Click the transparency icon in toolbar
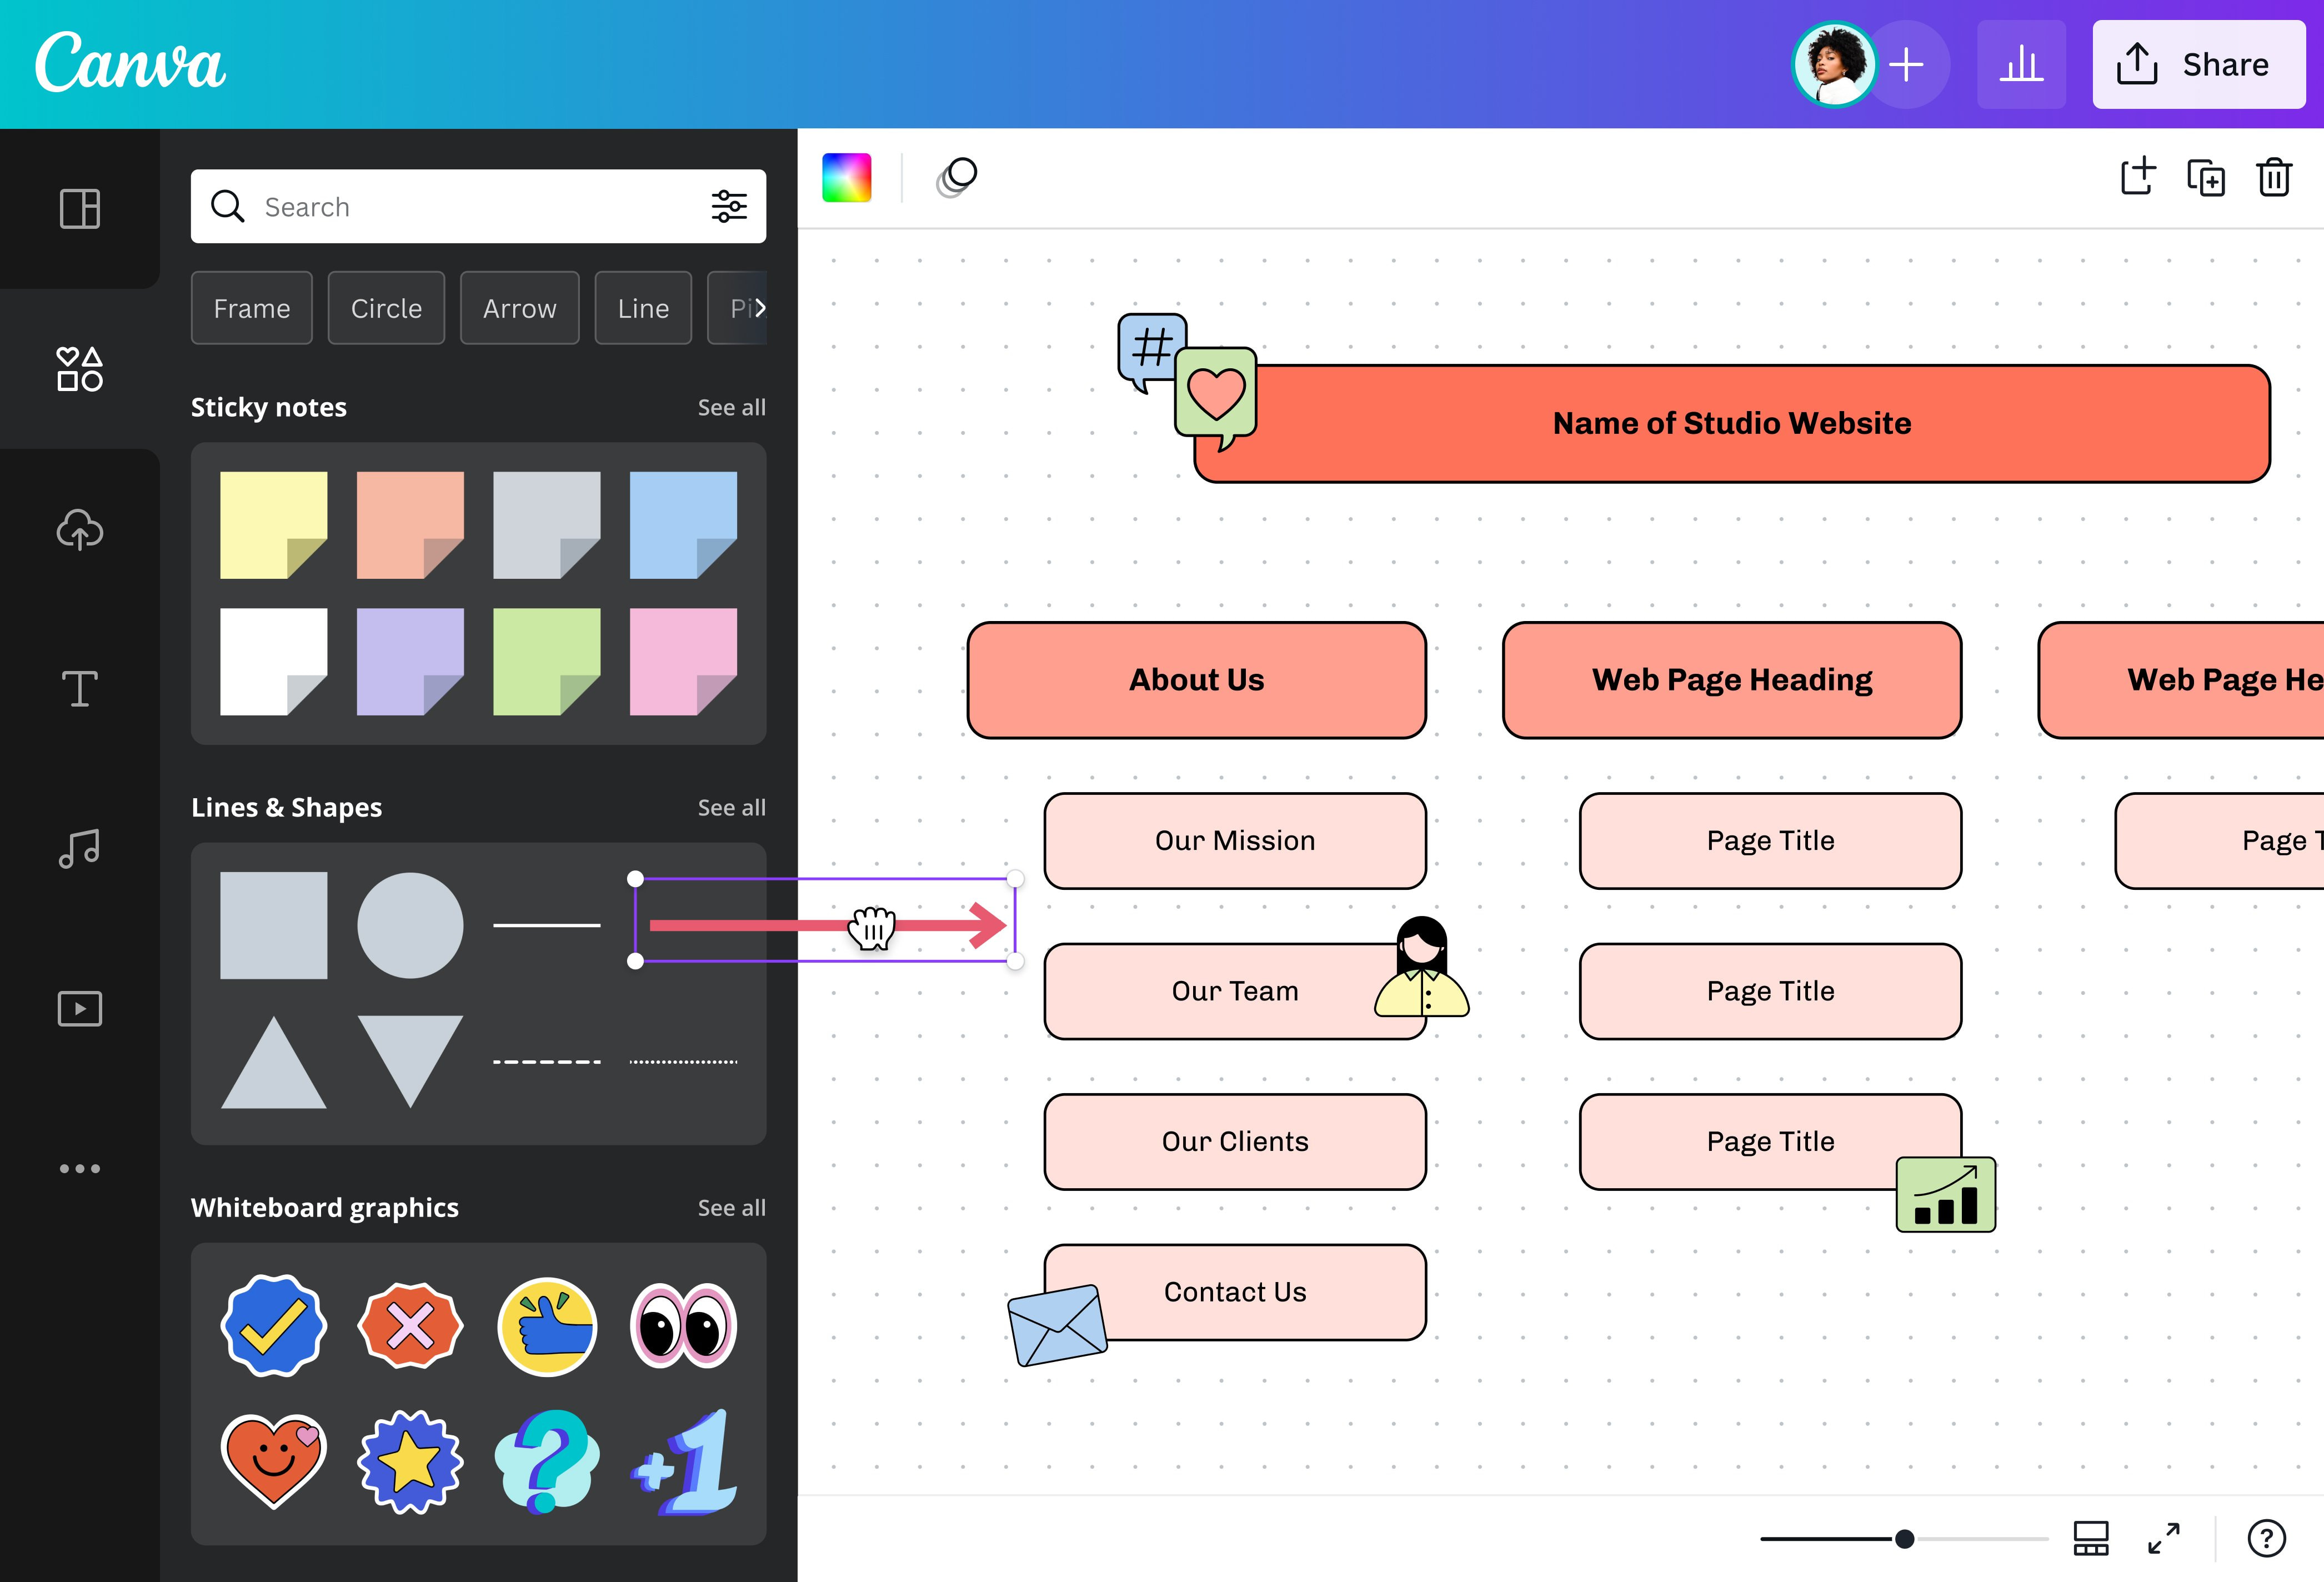The width and height of the screenshot is (2324, 1582). pos(957,178)
